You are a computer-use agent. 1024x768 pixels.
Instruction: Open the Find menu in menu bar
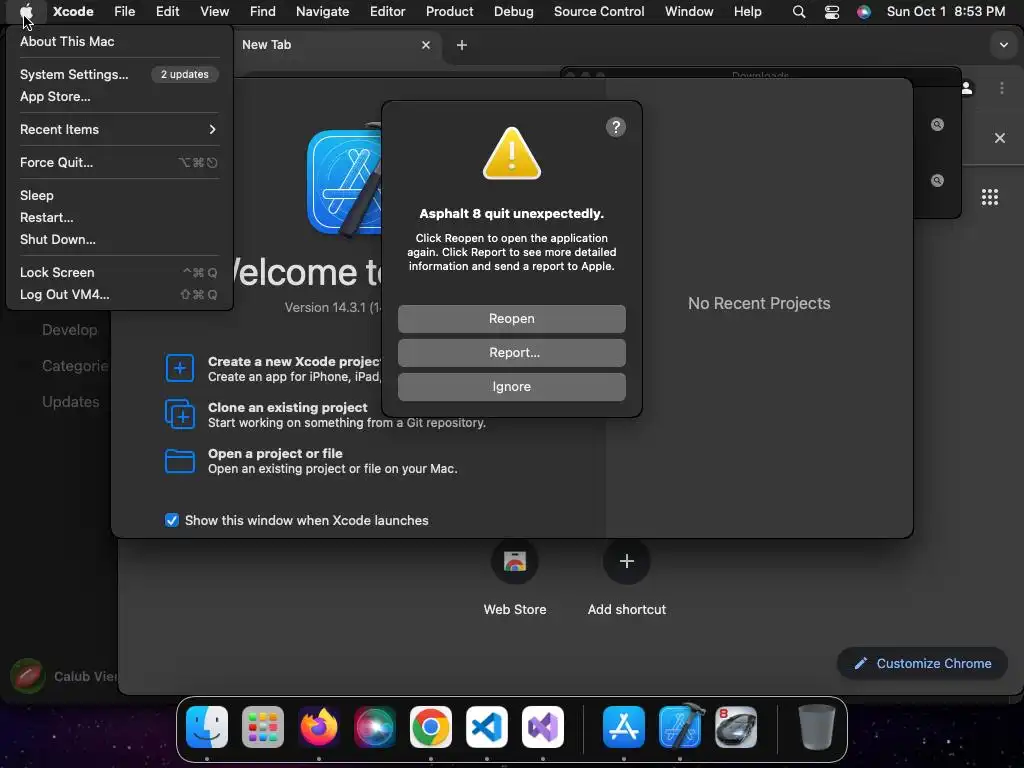263,12
